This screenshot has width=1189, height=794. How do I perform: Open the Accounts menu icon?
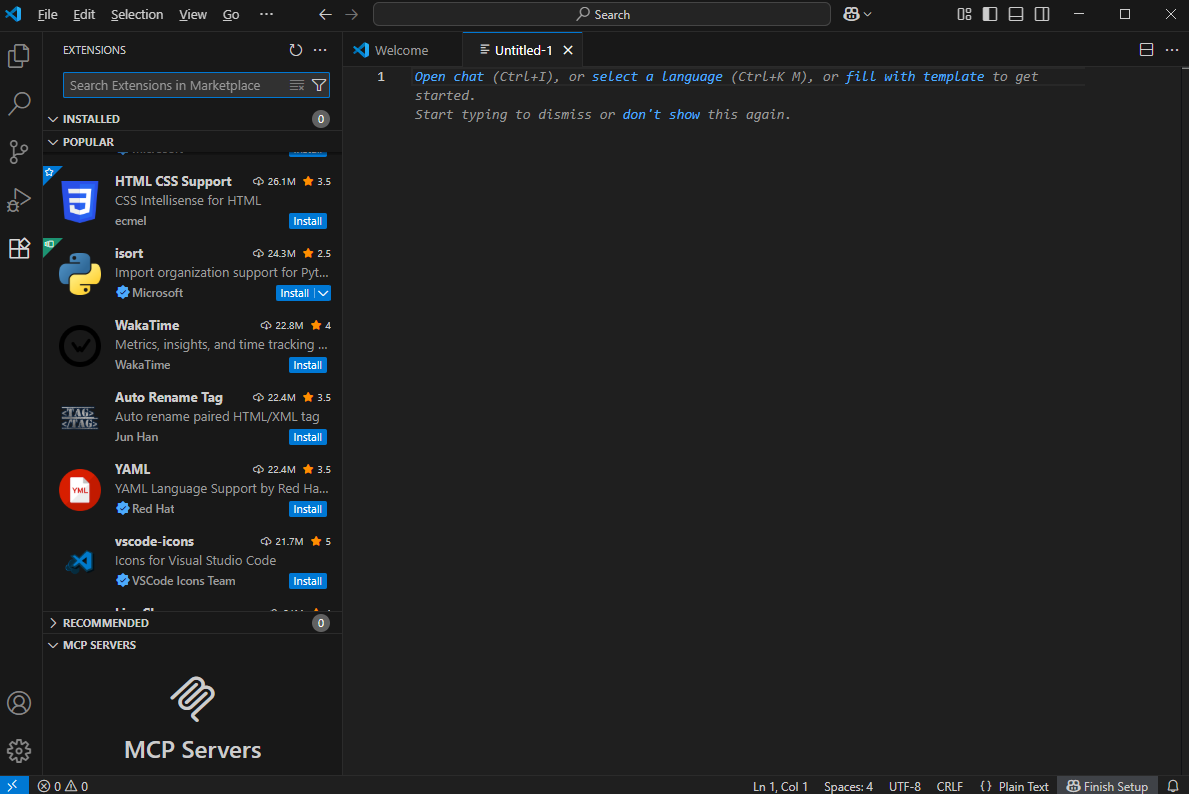[x=19, y=703]
